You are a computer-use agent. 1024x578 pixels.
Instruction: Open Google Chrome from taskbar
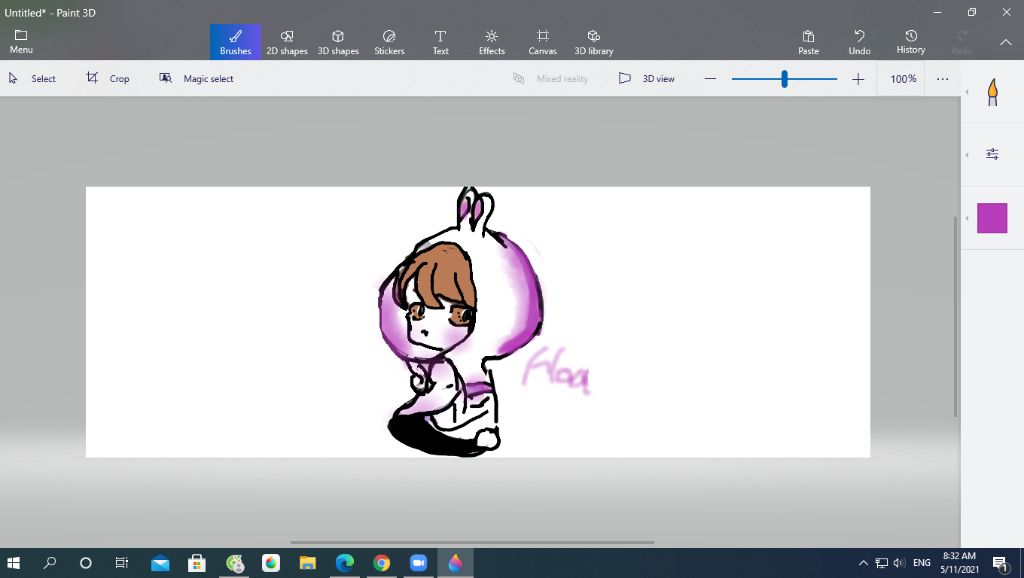381,562
